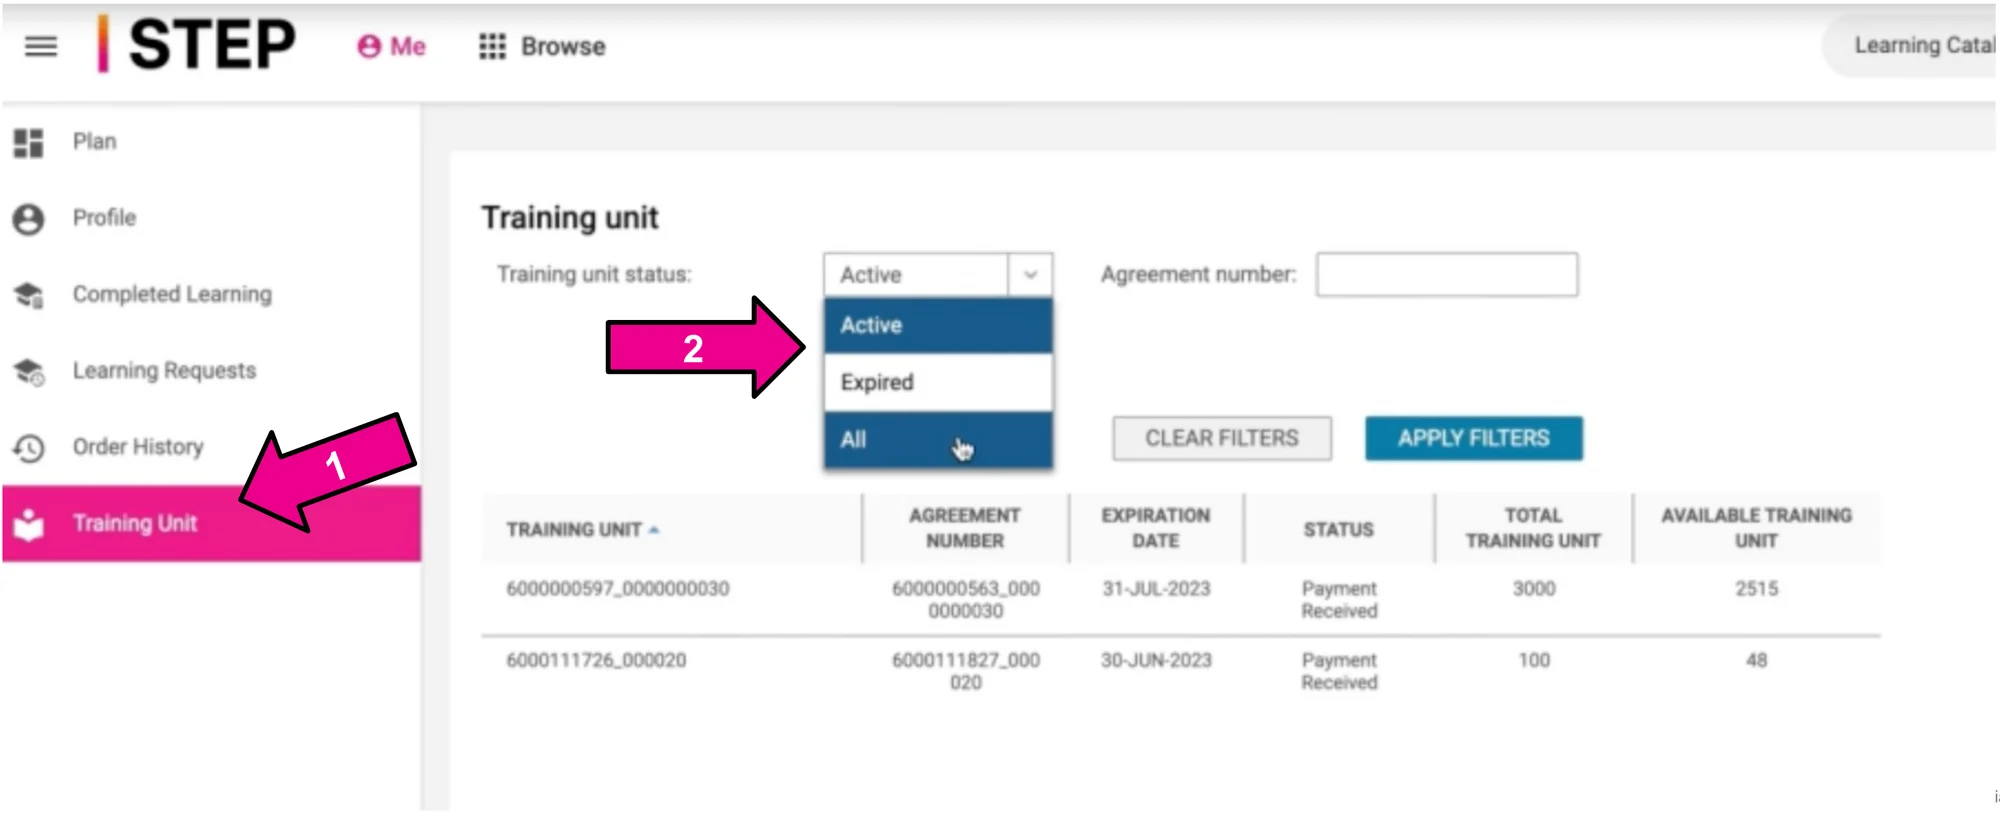Click the Clear Filters button
This screenshot has width=2000, height=814.
pos(1222,438)
